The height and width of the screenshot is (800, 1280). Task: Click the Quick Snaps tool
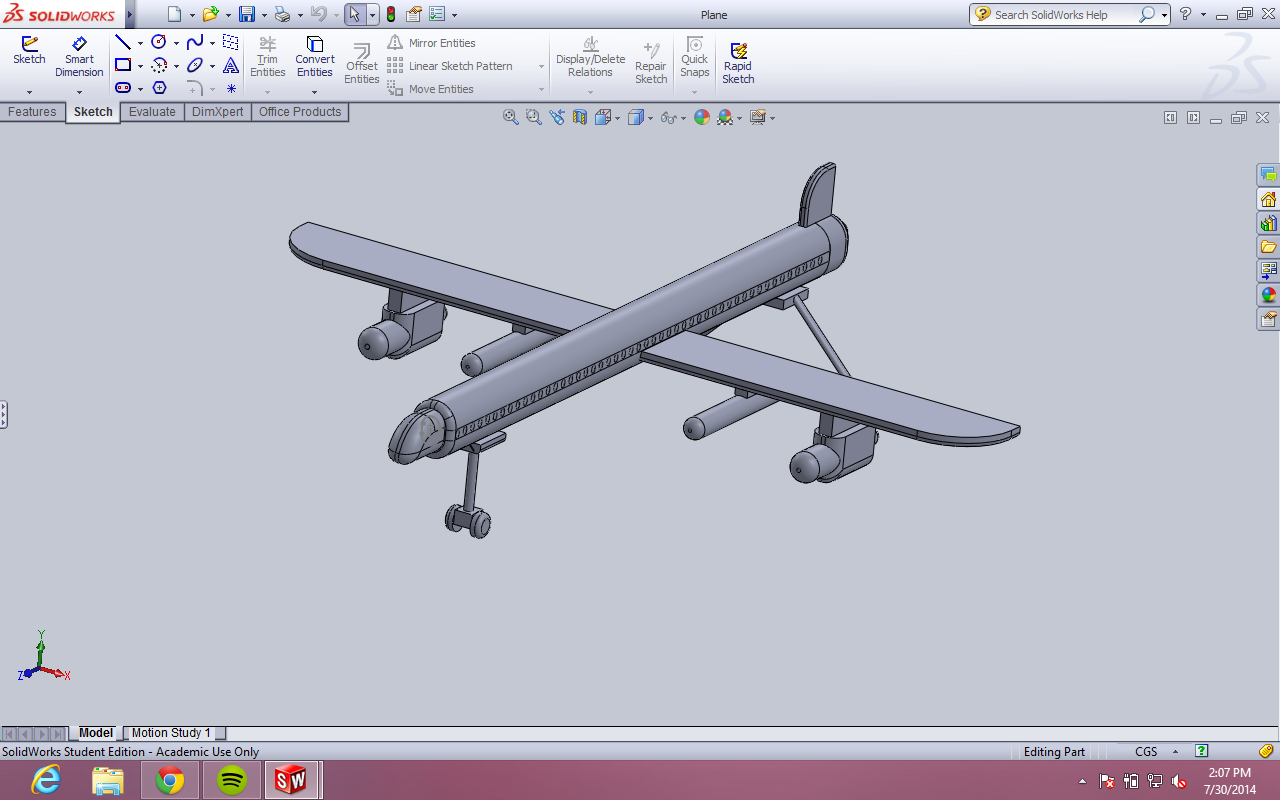pyautogui.click(x=694, y=57)
